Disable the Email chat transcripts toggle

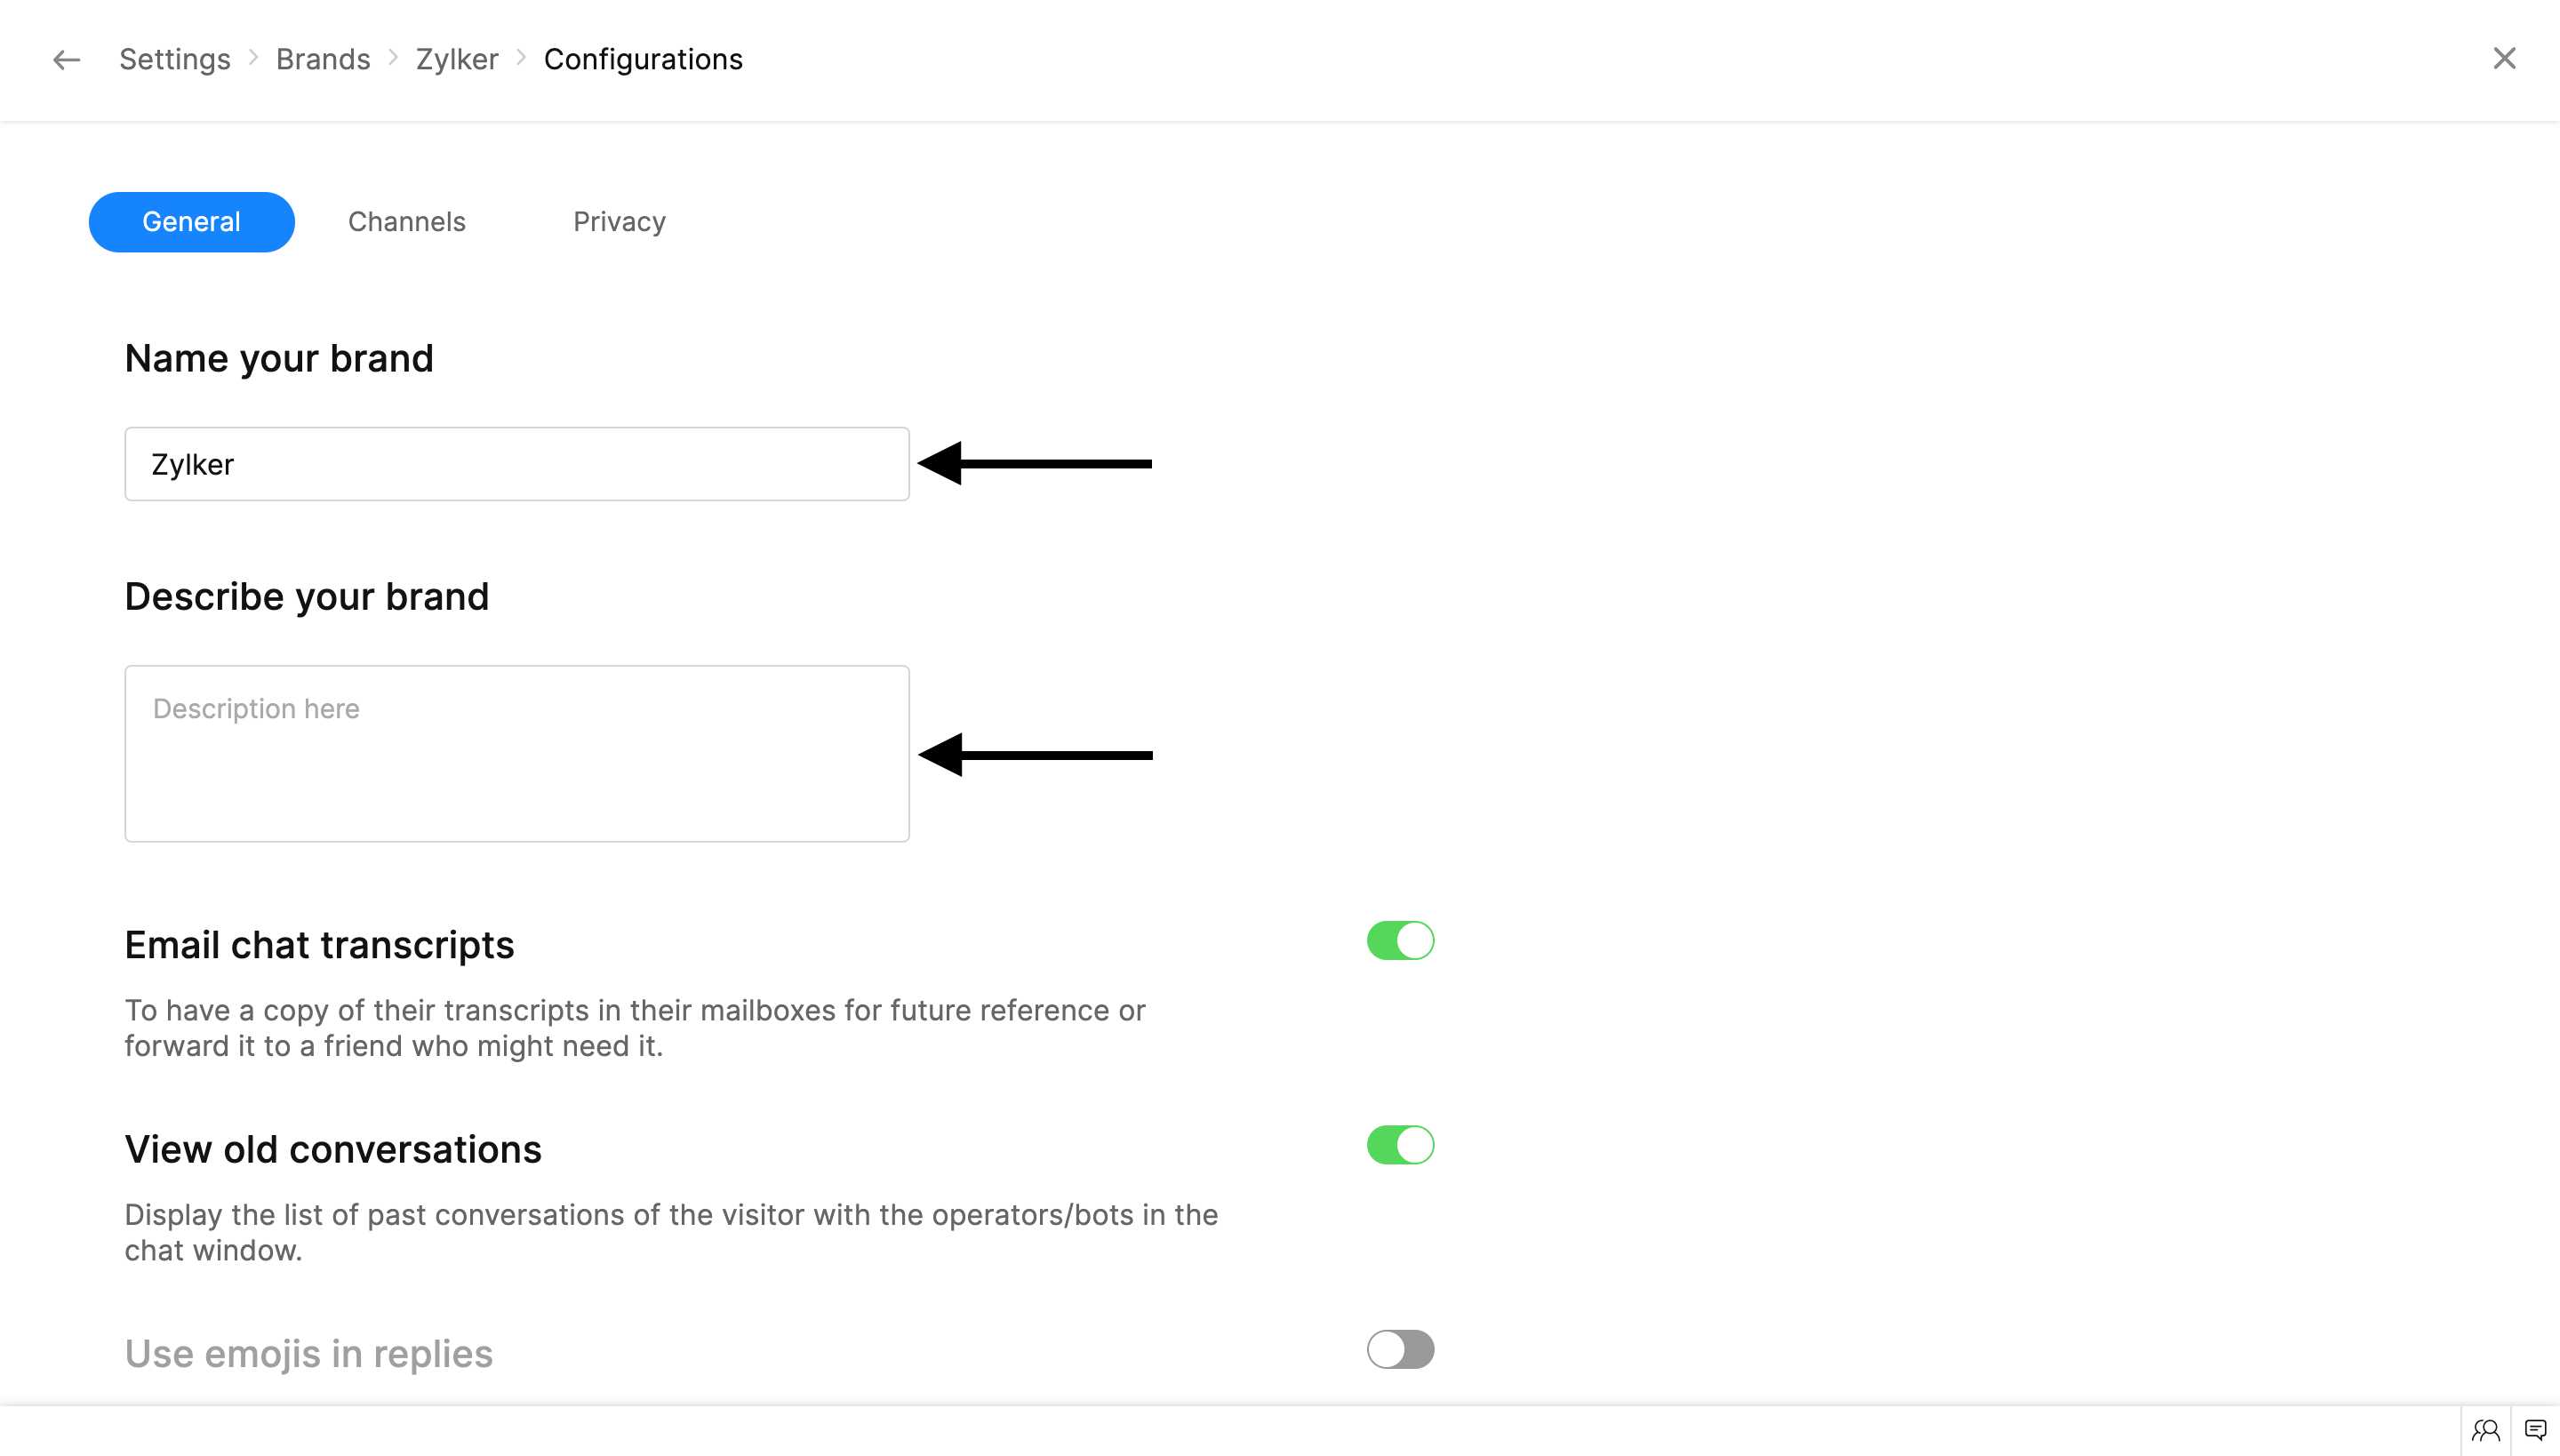tap(1400, 941)
